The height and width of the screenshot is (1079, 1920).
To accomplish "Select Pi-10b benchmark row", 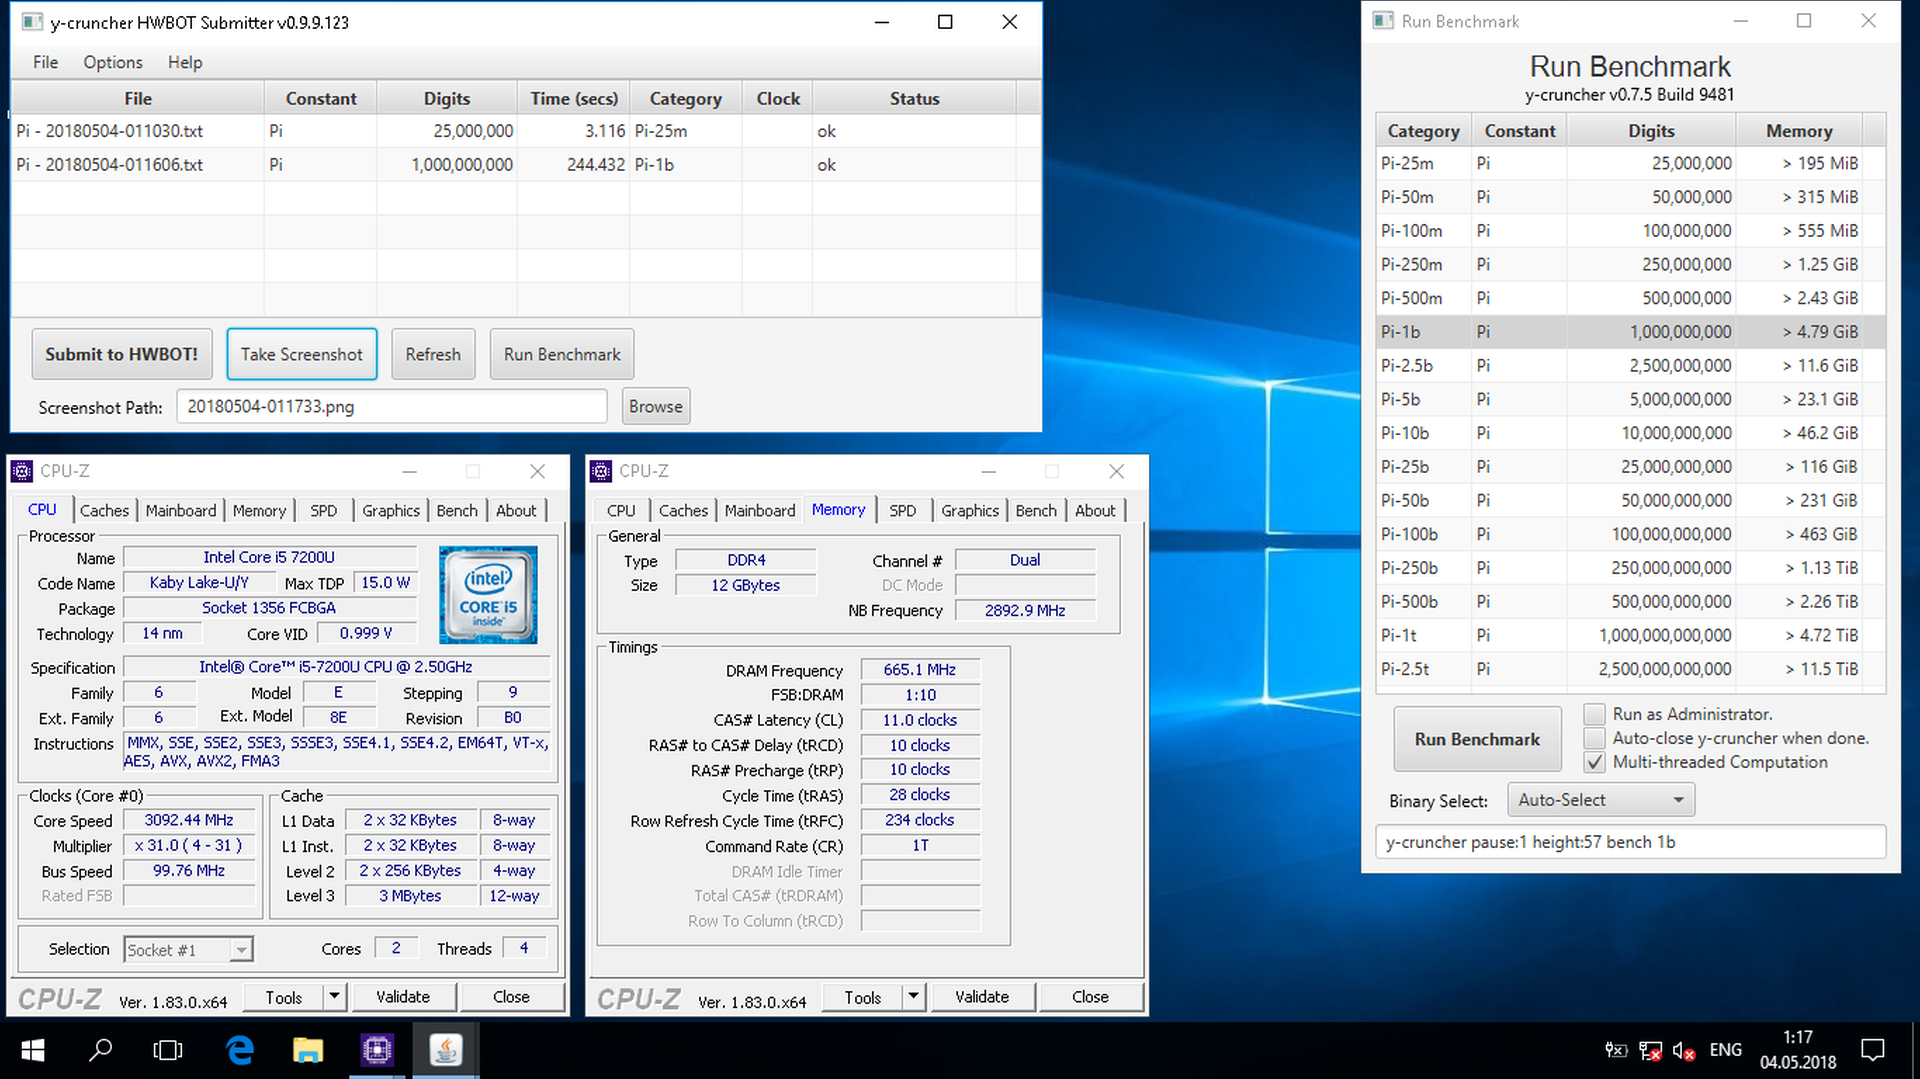I will (x=1630, y=433).
